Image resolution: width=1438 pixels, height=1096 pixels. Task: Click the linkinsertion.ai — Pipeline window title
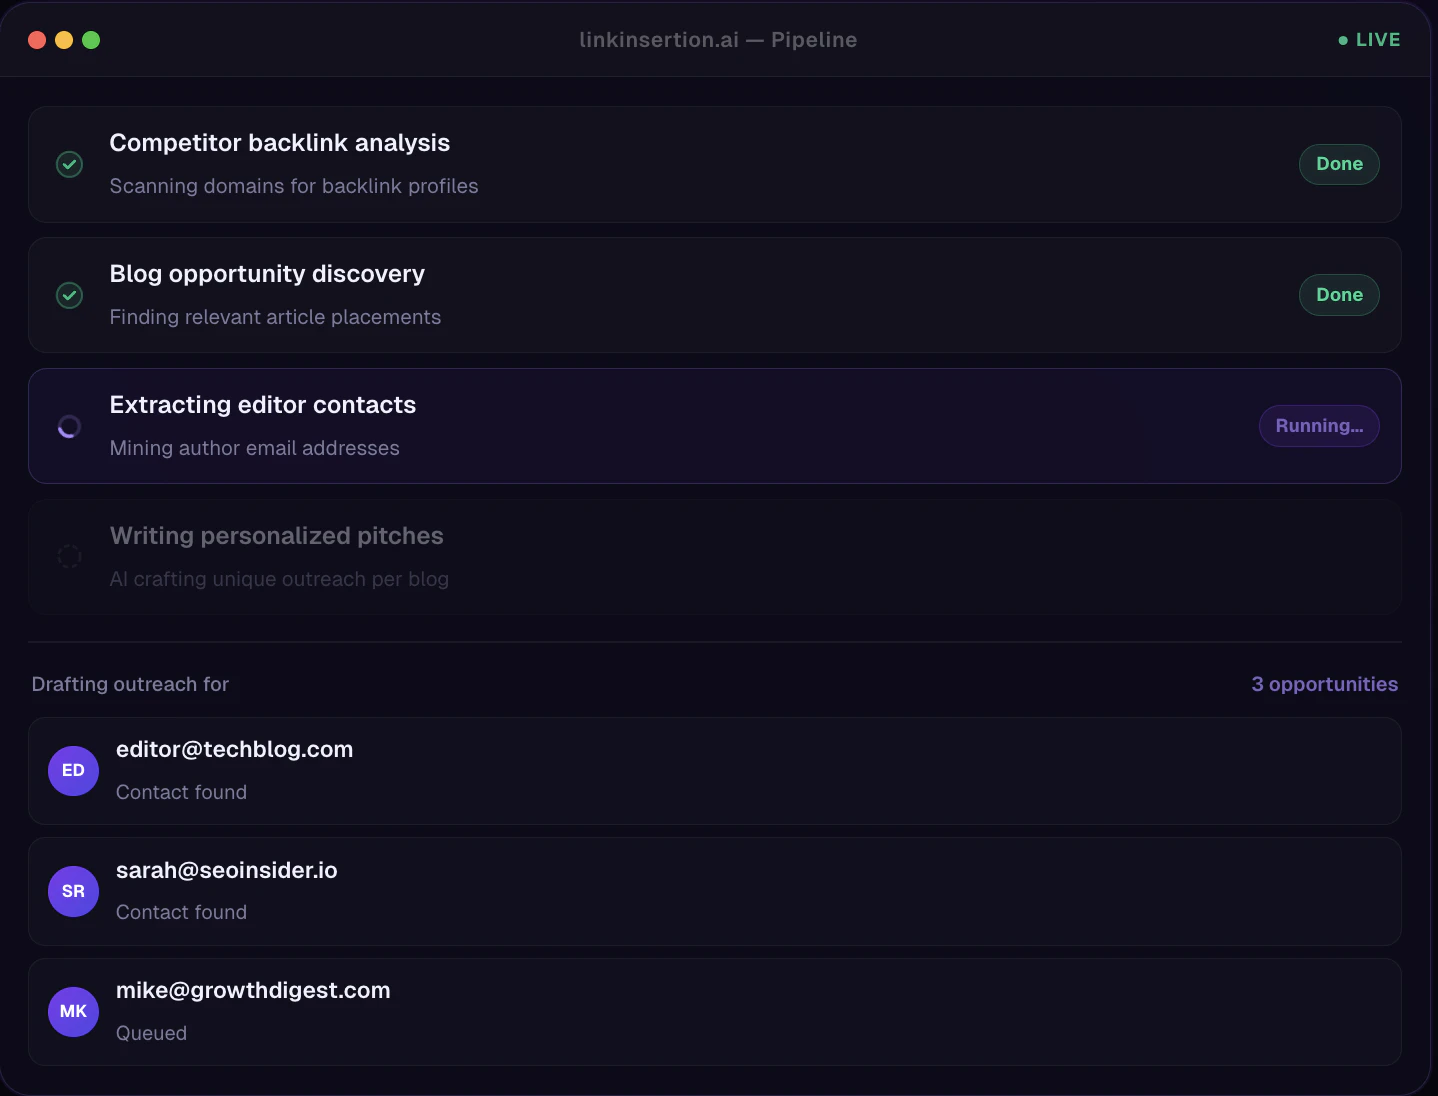tap(718, 40)
